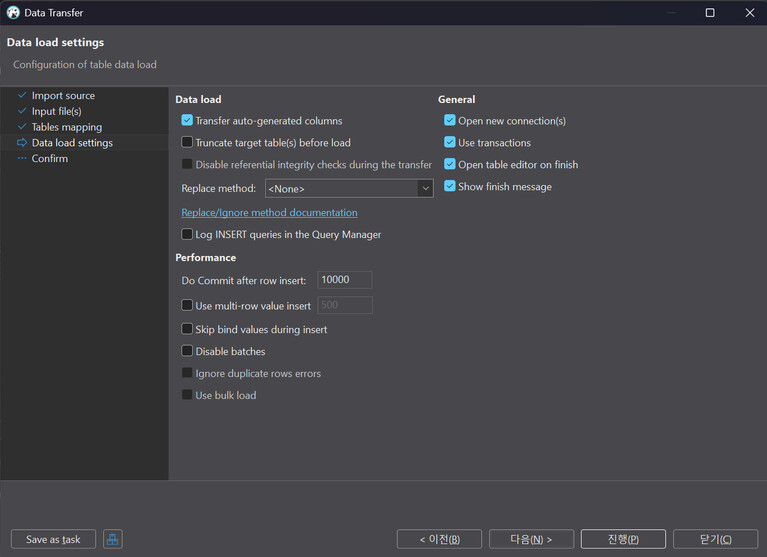Close the Data Transfer dialog window

750,13
